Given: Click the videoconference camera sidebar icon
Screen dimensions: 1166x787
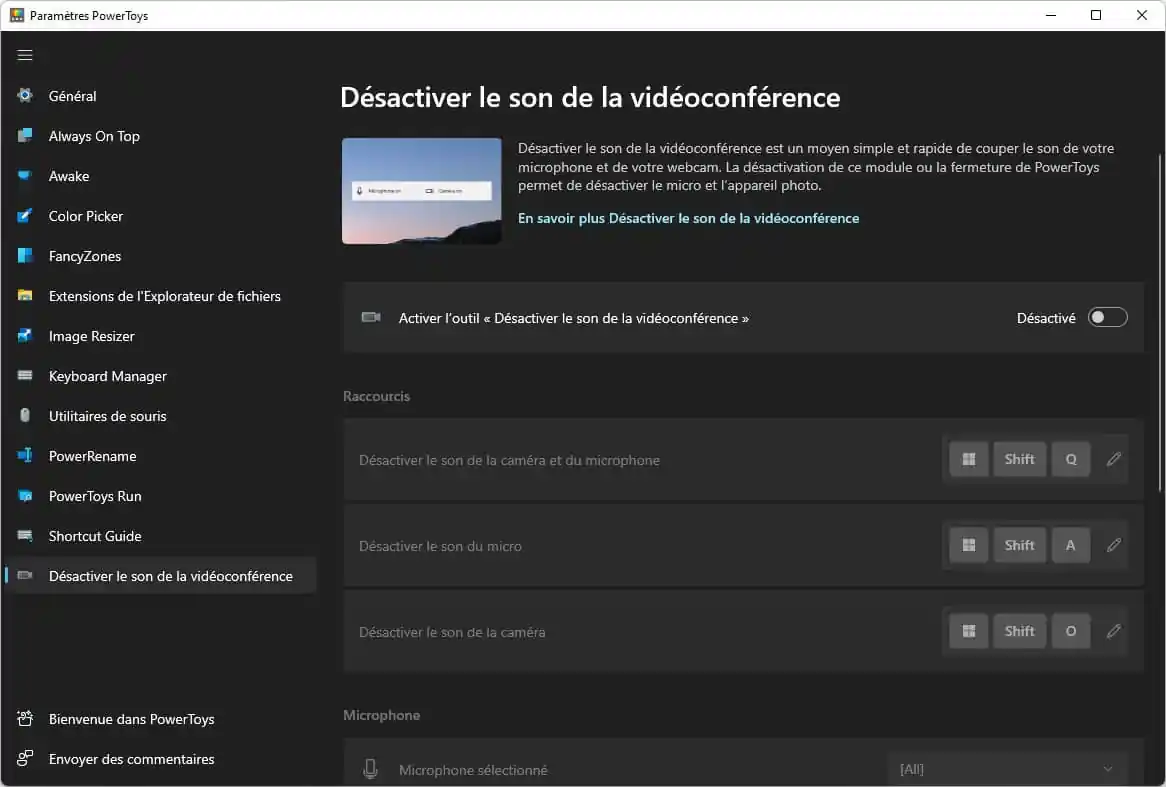Looking at the screenshot, I should [25, 576].
